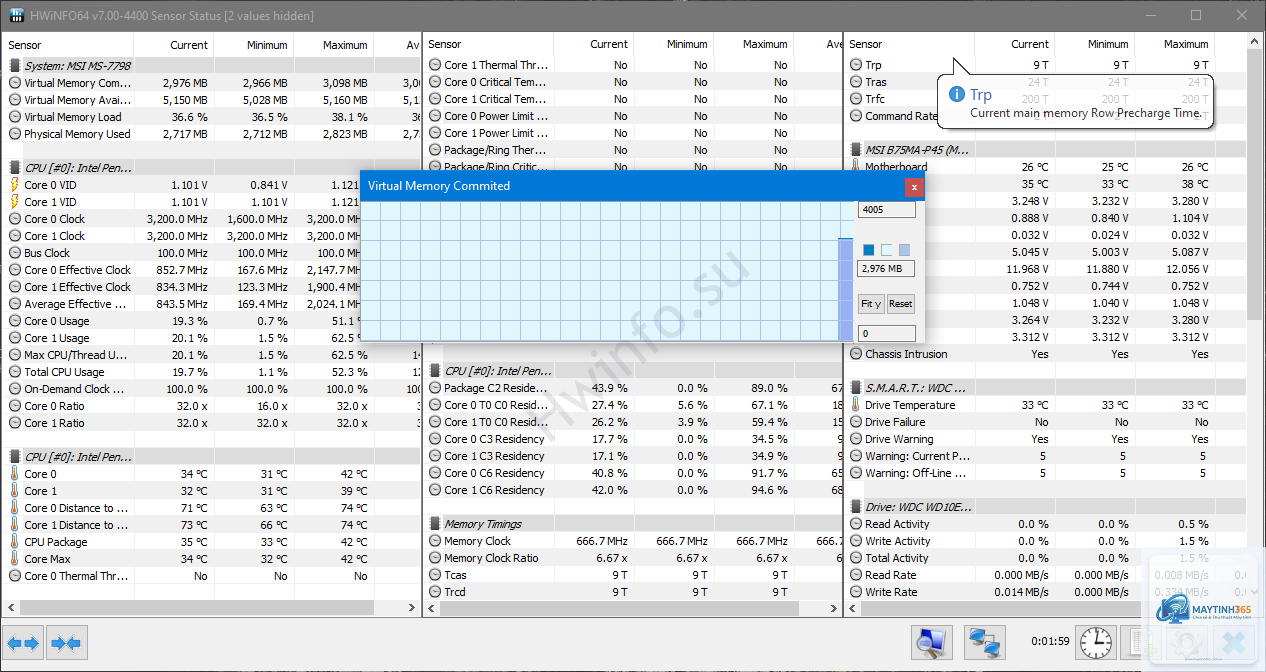
Task: Click the icon of S.M.A.R.T.: WDC group
Action: 857,388
